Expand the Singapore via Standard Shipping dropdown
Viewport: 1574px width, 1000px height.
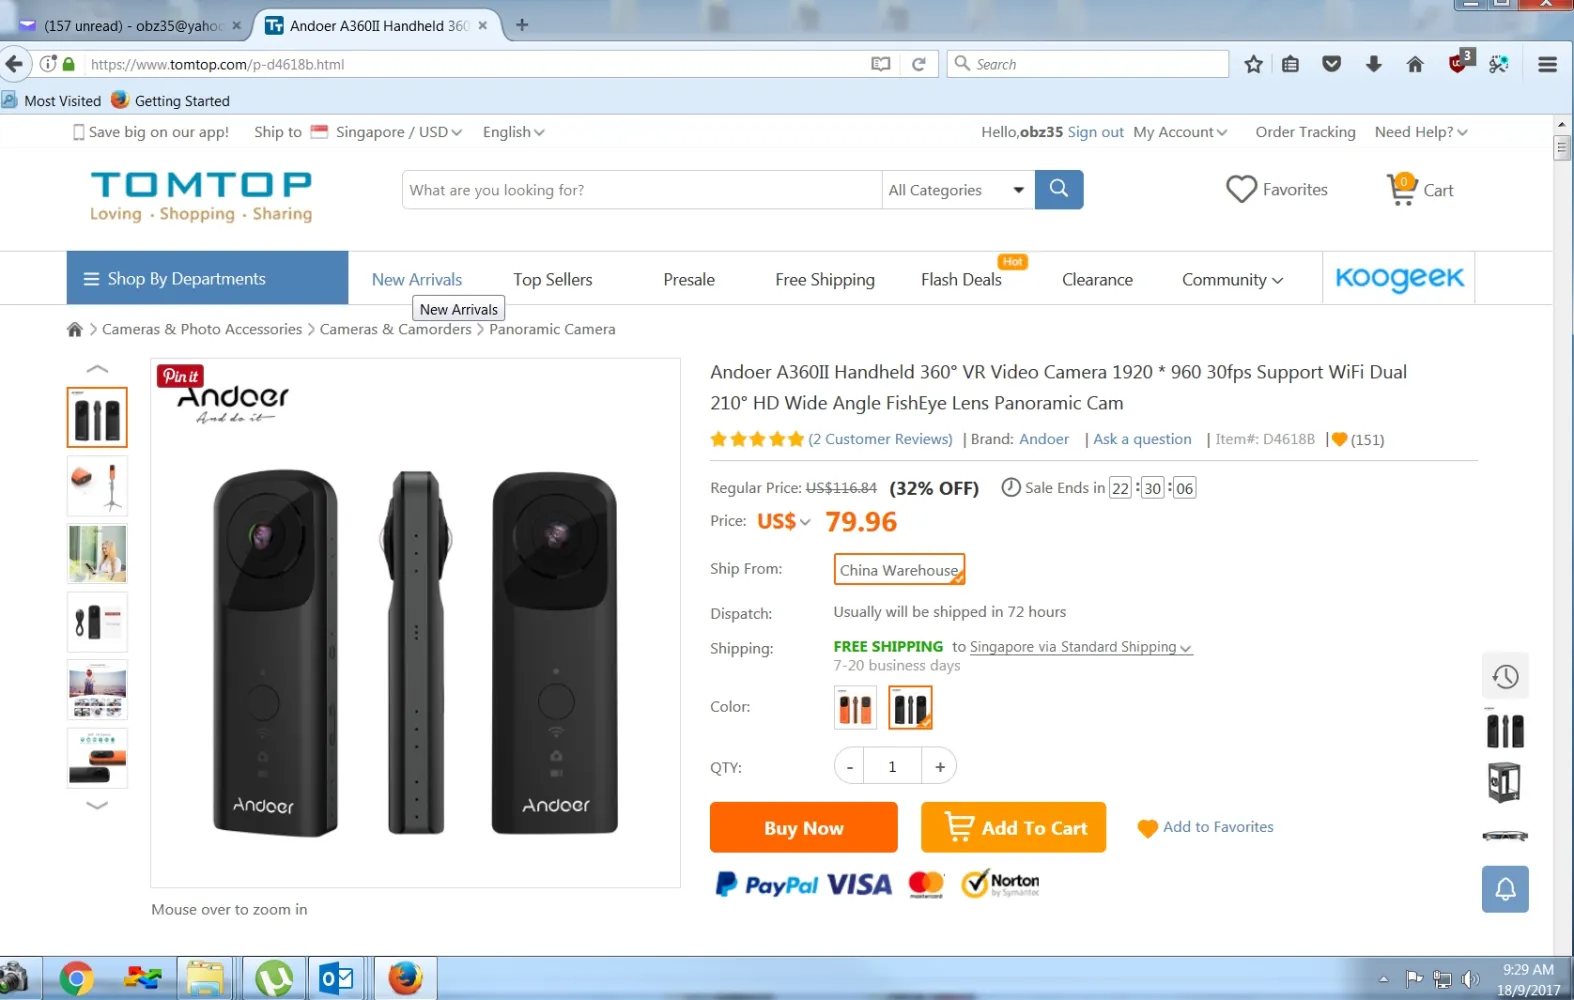tap(1081, 647)
